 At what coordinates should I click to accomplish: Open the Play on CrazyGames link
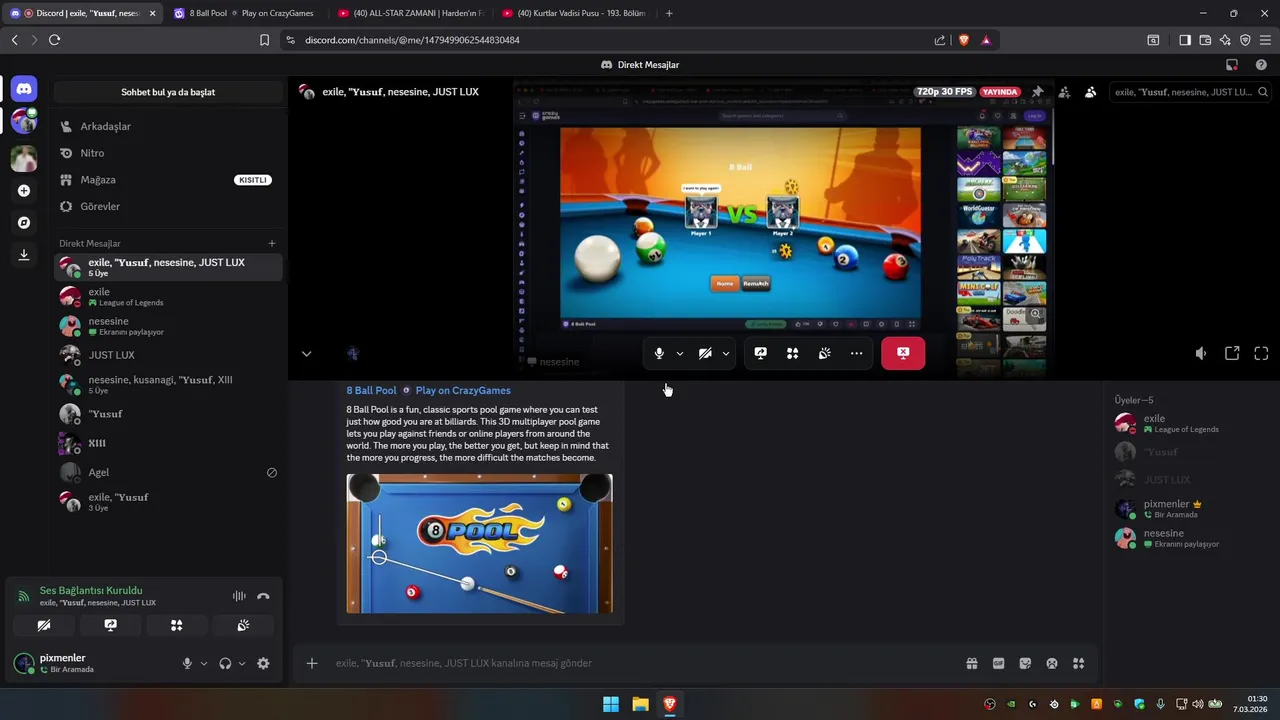(x=463, y=390)
